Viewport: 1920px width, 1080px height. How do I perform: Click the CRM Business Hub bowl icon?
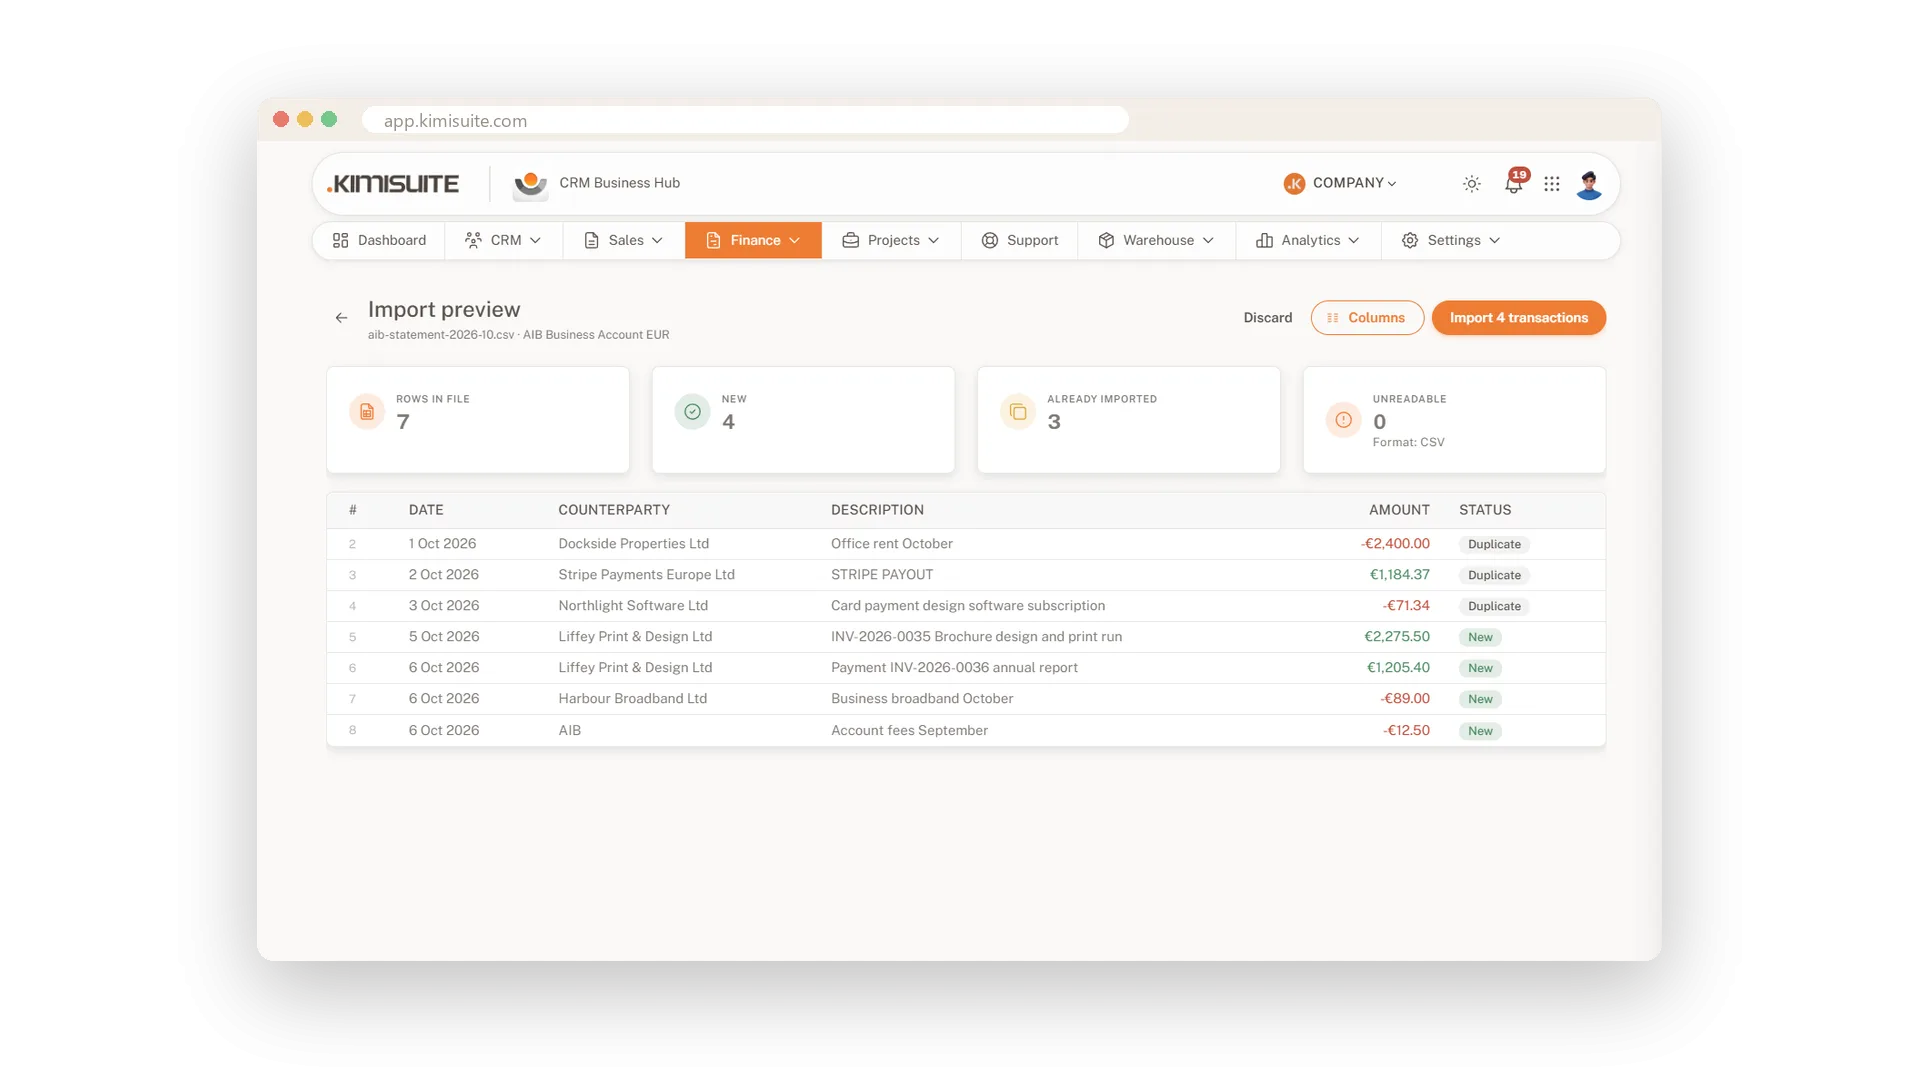530,184
